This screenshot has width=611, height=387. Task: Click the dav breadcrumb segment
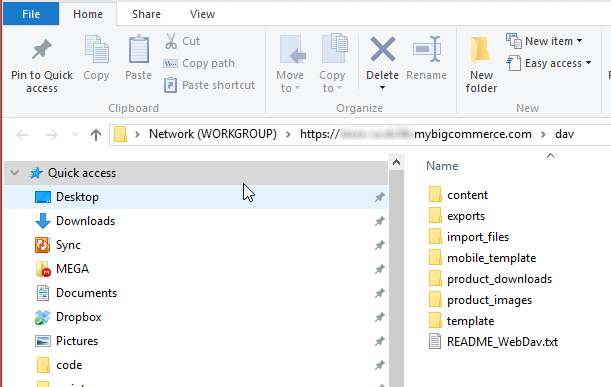[564, 134]
